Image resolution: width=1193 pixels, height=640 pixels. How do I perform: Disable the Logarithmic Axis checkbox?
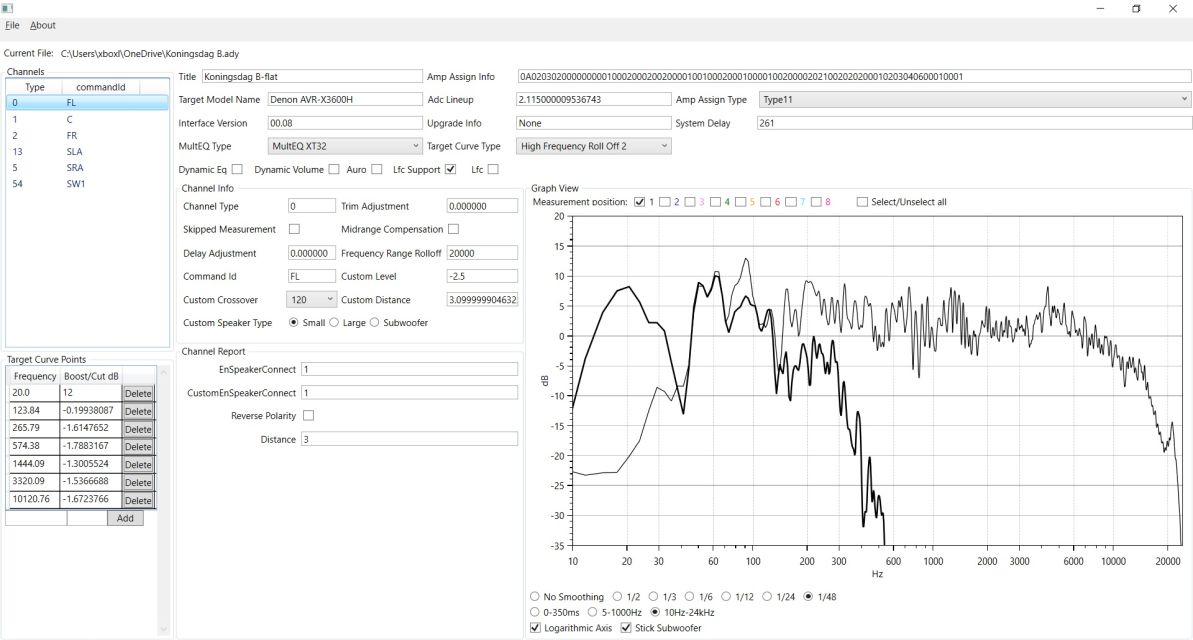tap(535, 628)
